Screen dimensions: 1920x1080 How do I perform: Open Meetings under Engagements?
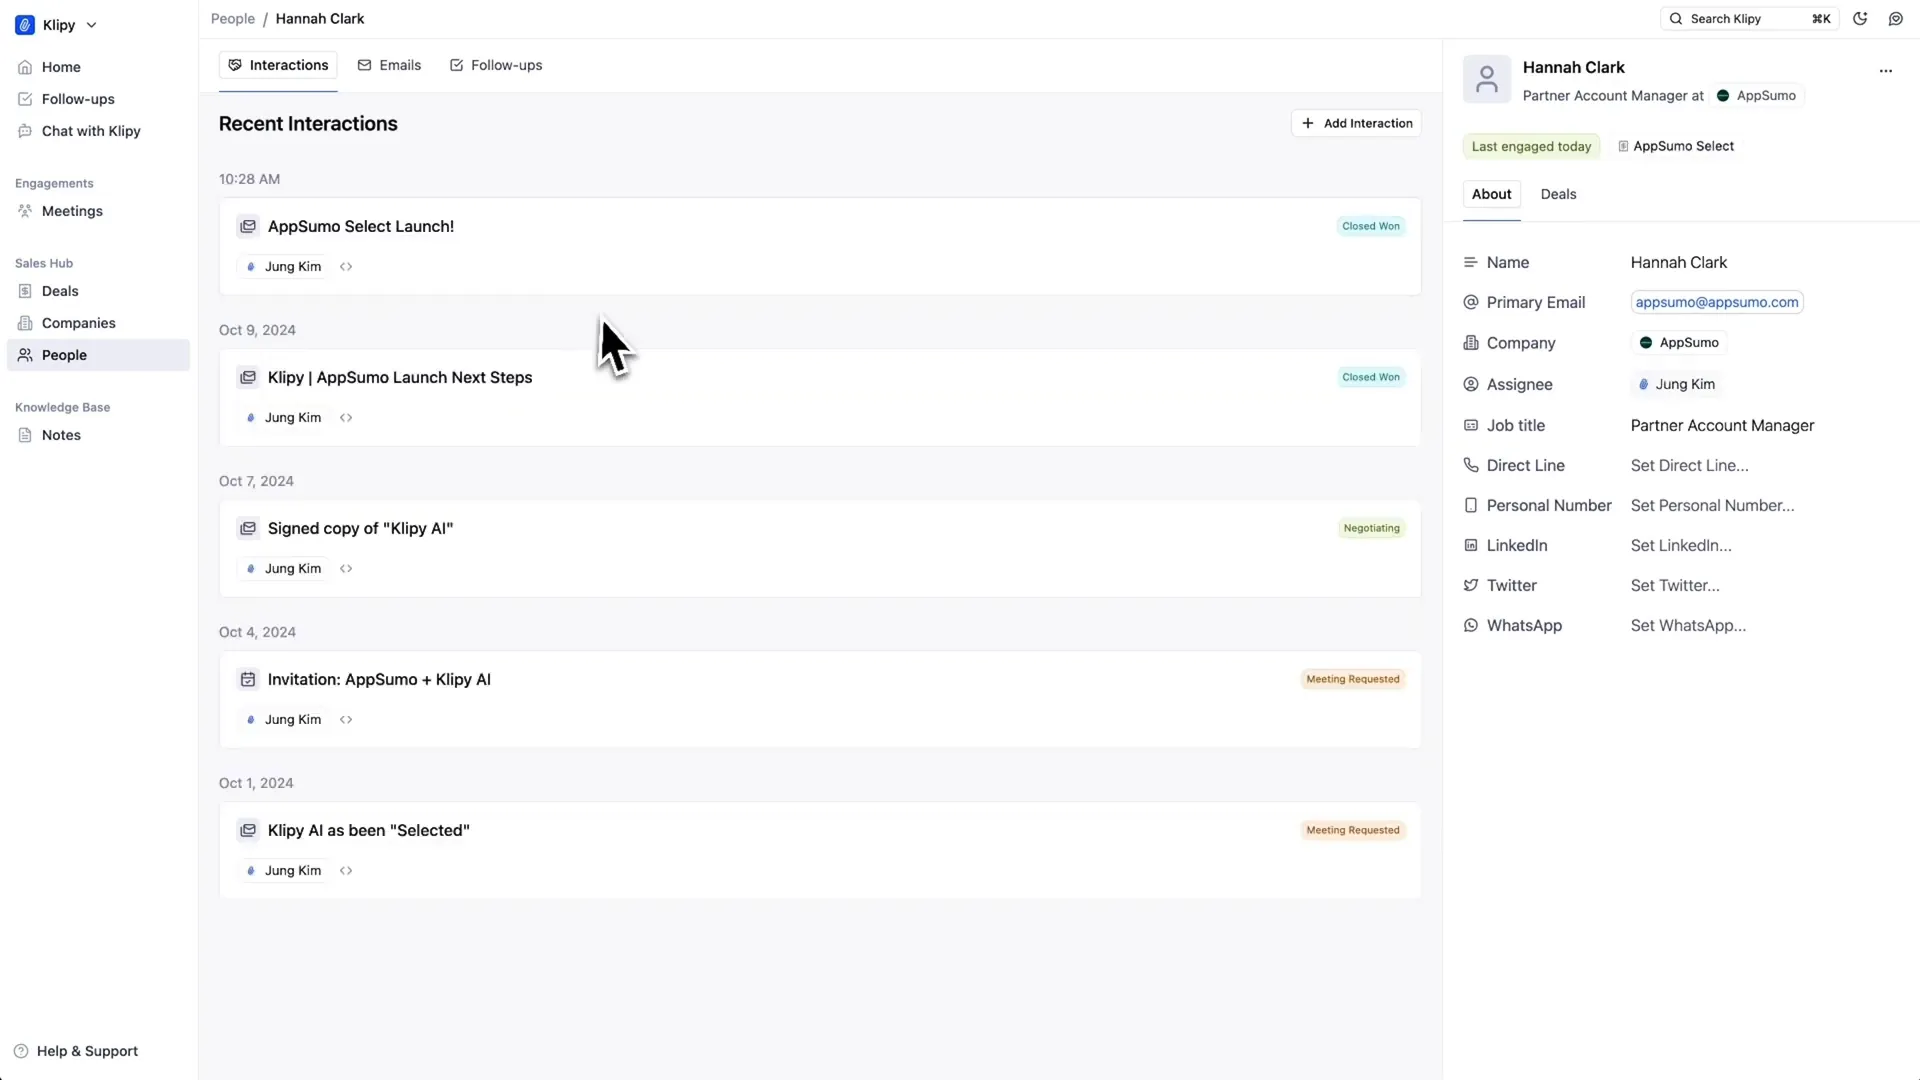(98, 211)
